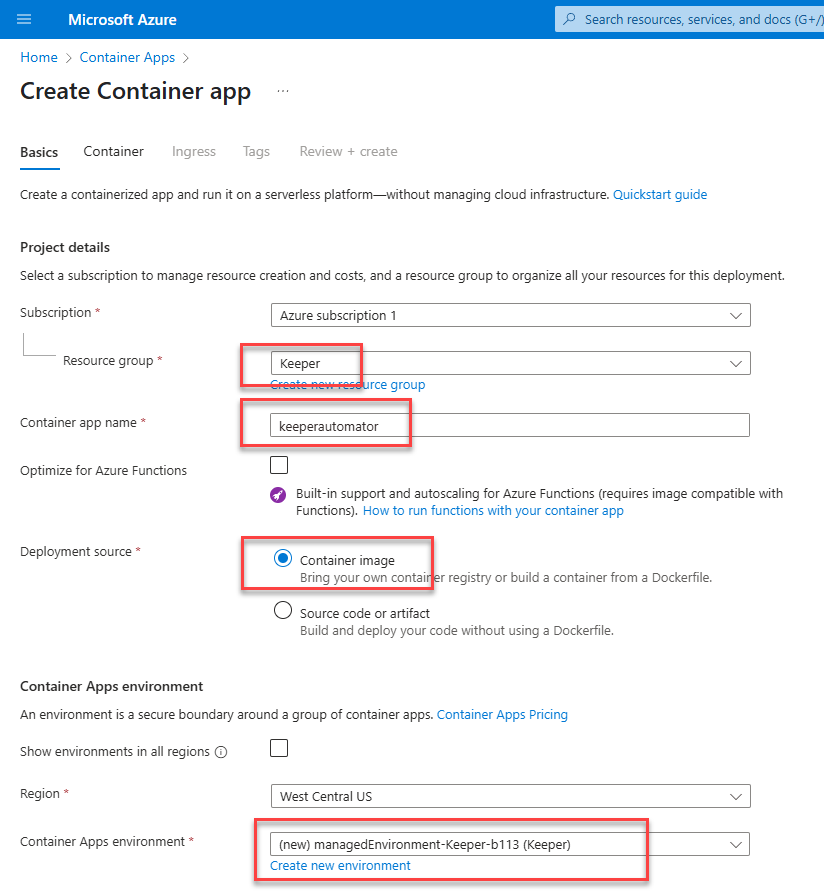Enable Optimize for Azure Functions checkbox

pyautogui.click(x=279, y=465)
